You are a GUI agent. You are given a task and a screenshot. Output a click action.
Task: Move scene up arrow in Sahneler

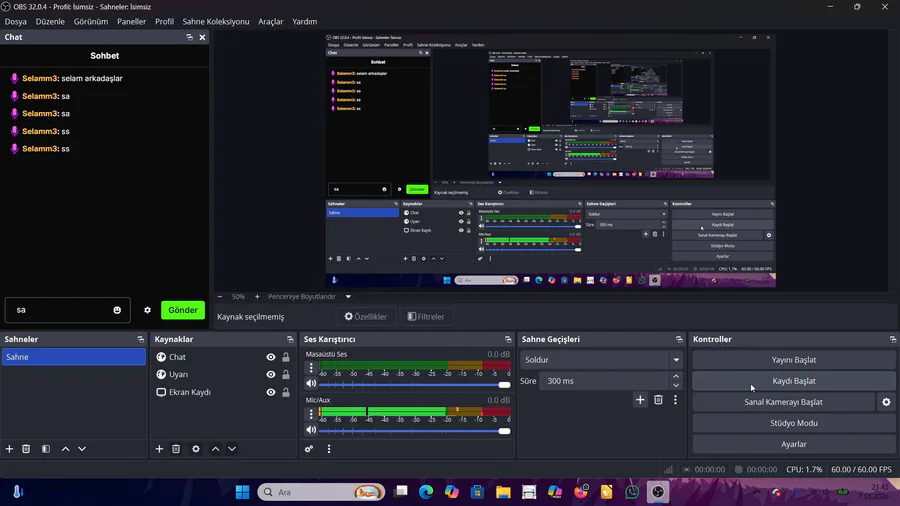[x=65, y=449]
